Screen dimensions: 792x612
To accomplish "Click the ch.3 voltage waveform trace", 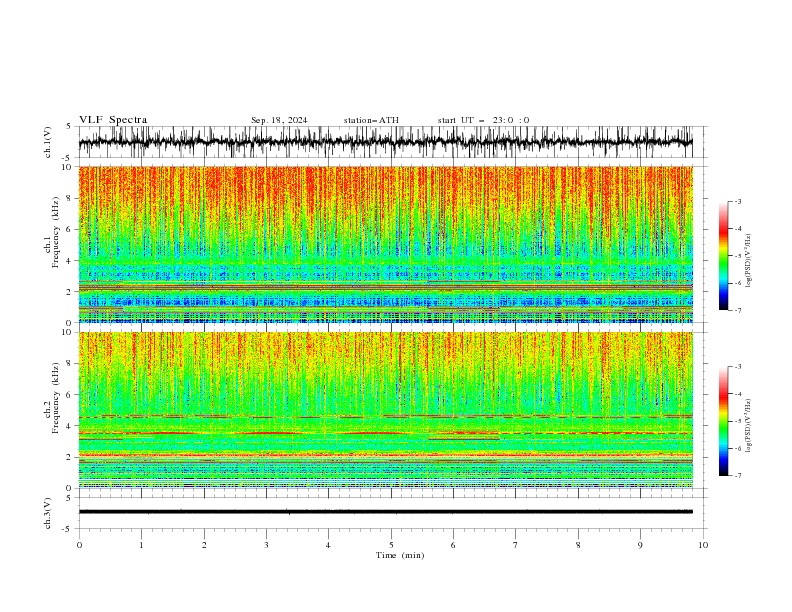I will 386,512.
